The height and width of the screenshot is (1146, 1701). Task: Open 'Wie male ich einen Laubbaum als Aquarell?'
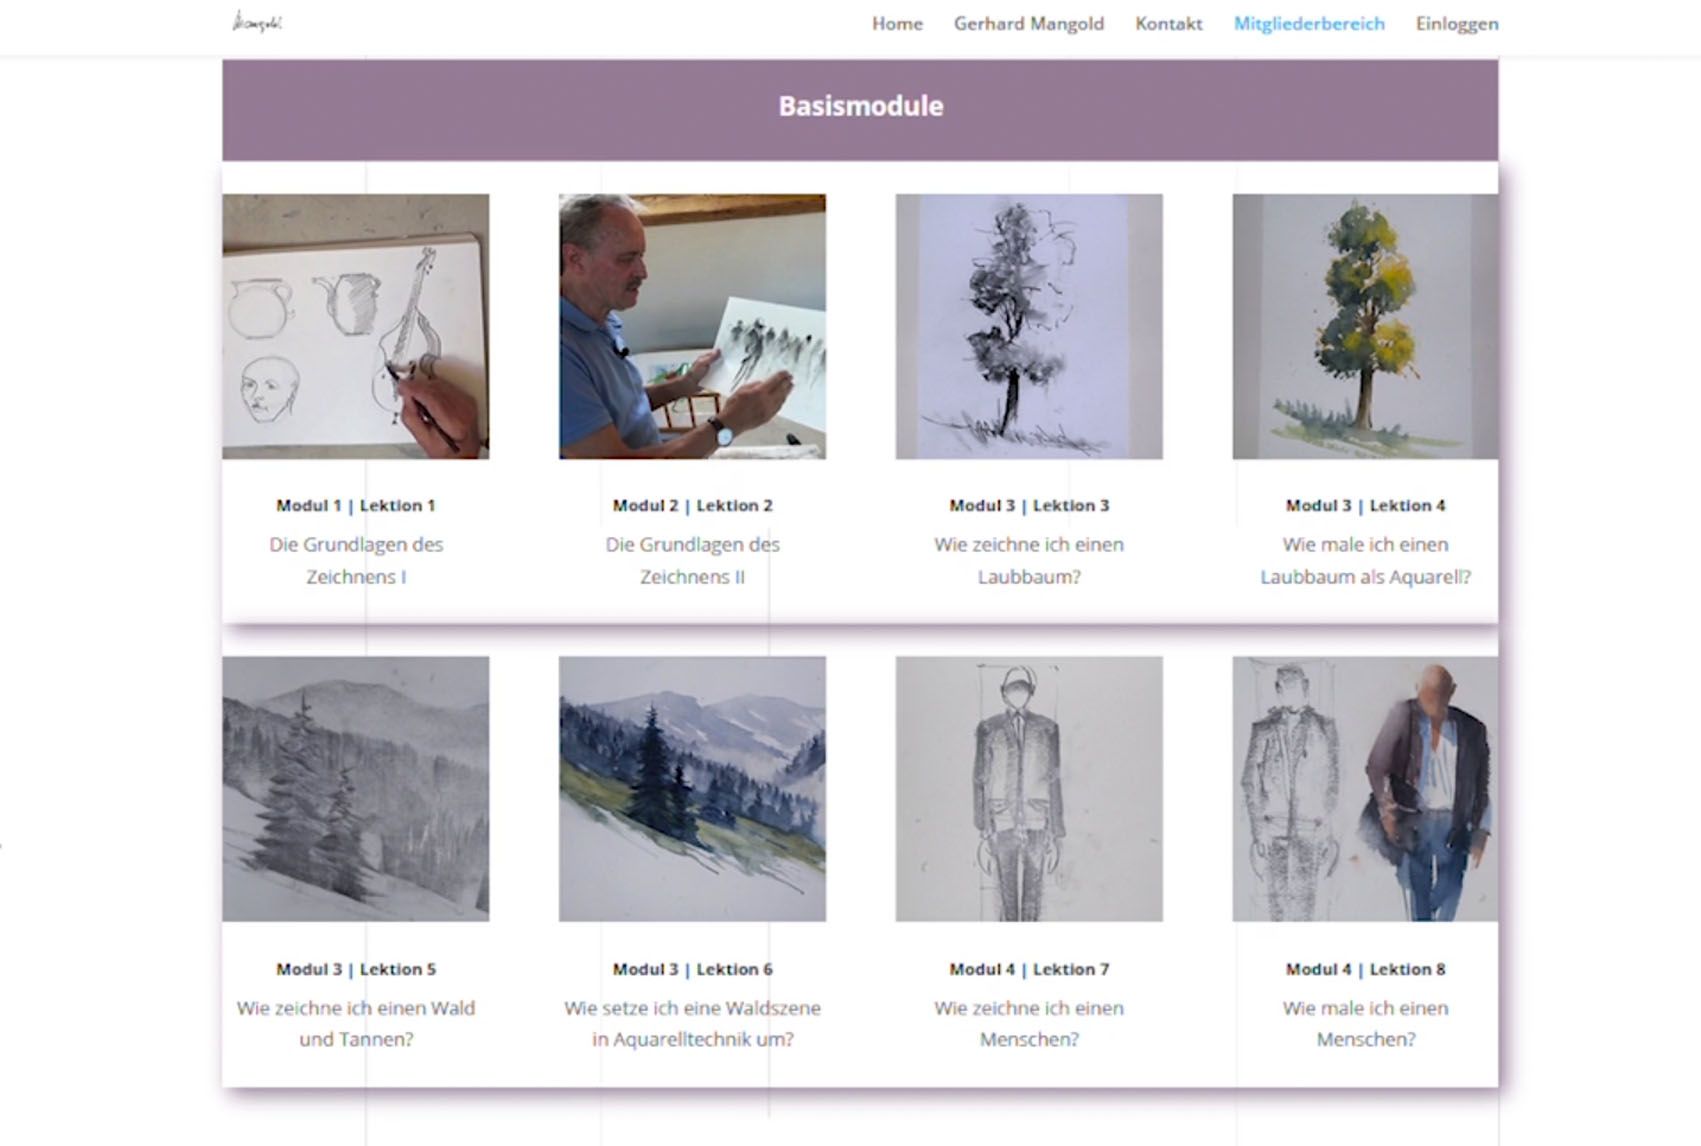click(x=1364, y=560)
